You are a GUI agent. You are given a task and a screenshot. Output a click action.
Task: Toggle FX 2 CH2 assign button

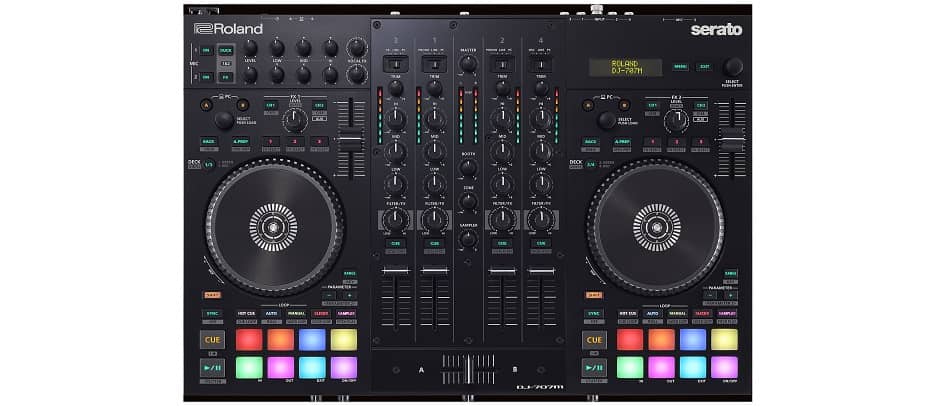700,105
